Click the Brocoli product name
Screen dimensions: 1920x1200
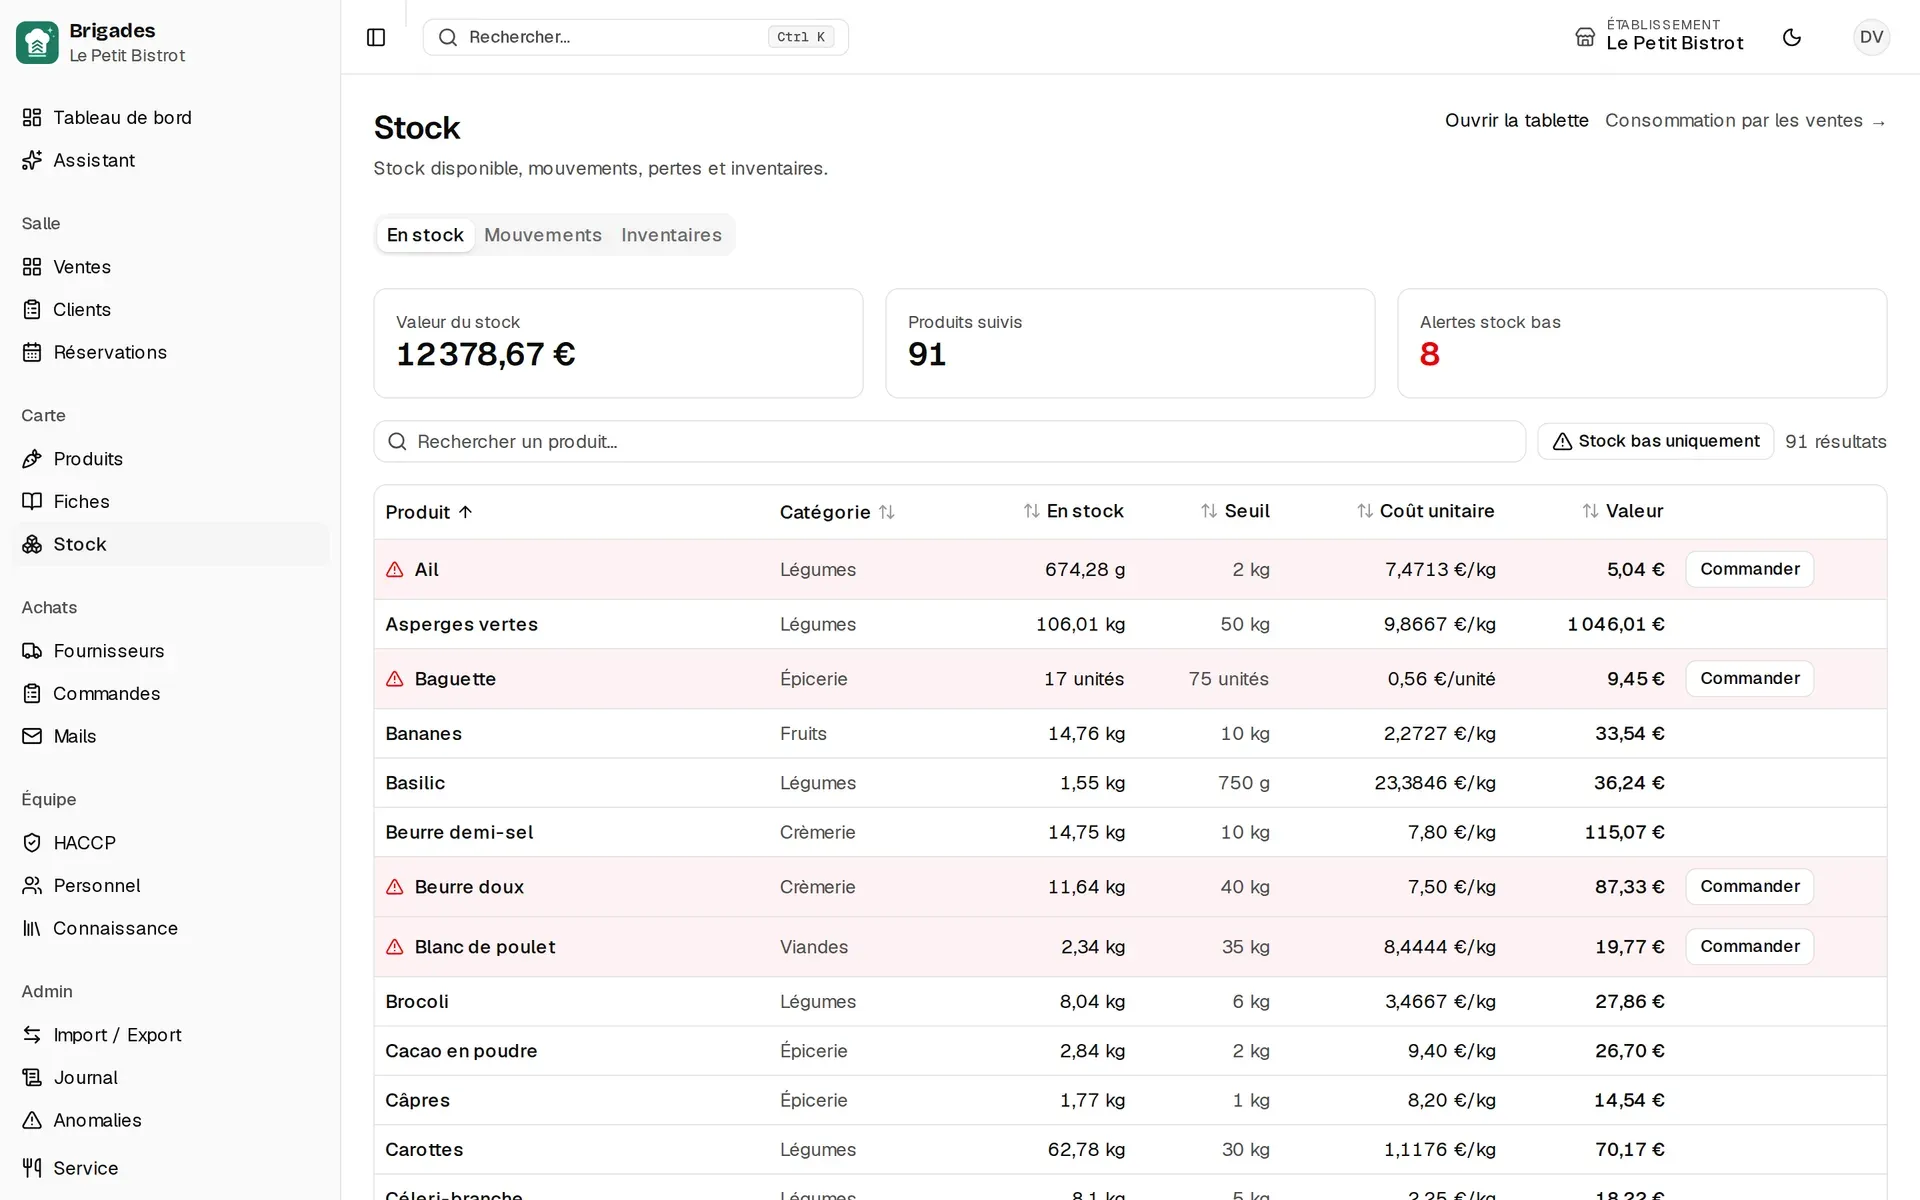(x=417, y=1001)
